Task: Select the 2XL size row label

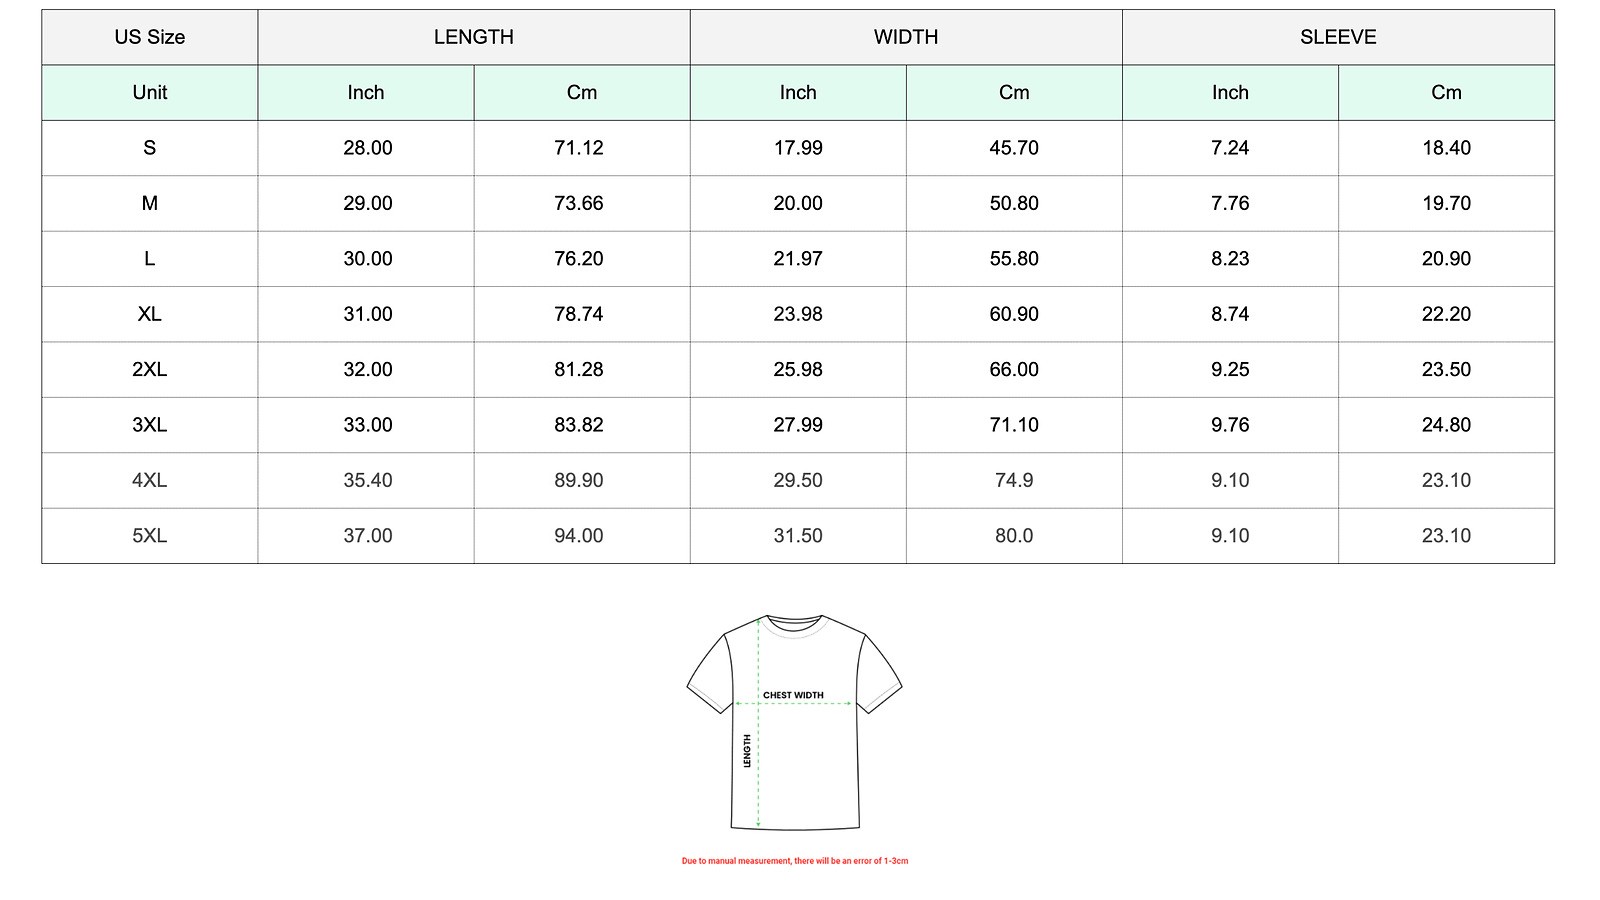Action: [x=150, y=369]
